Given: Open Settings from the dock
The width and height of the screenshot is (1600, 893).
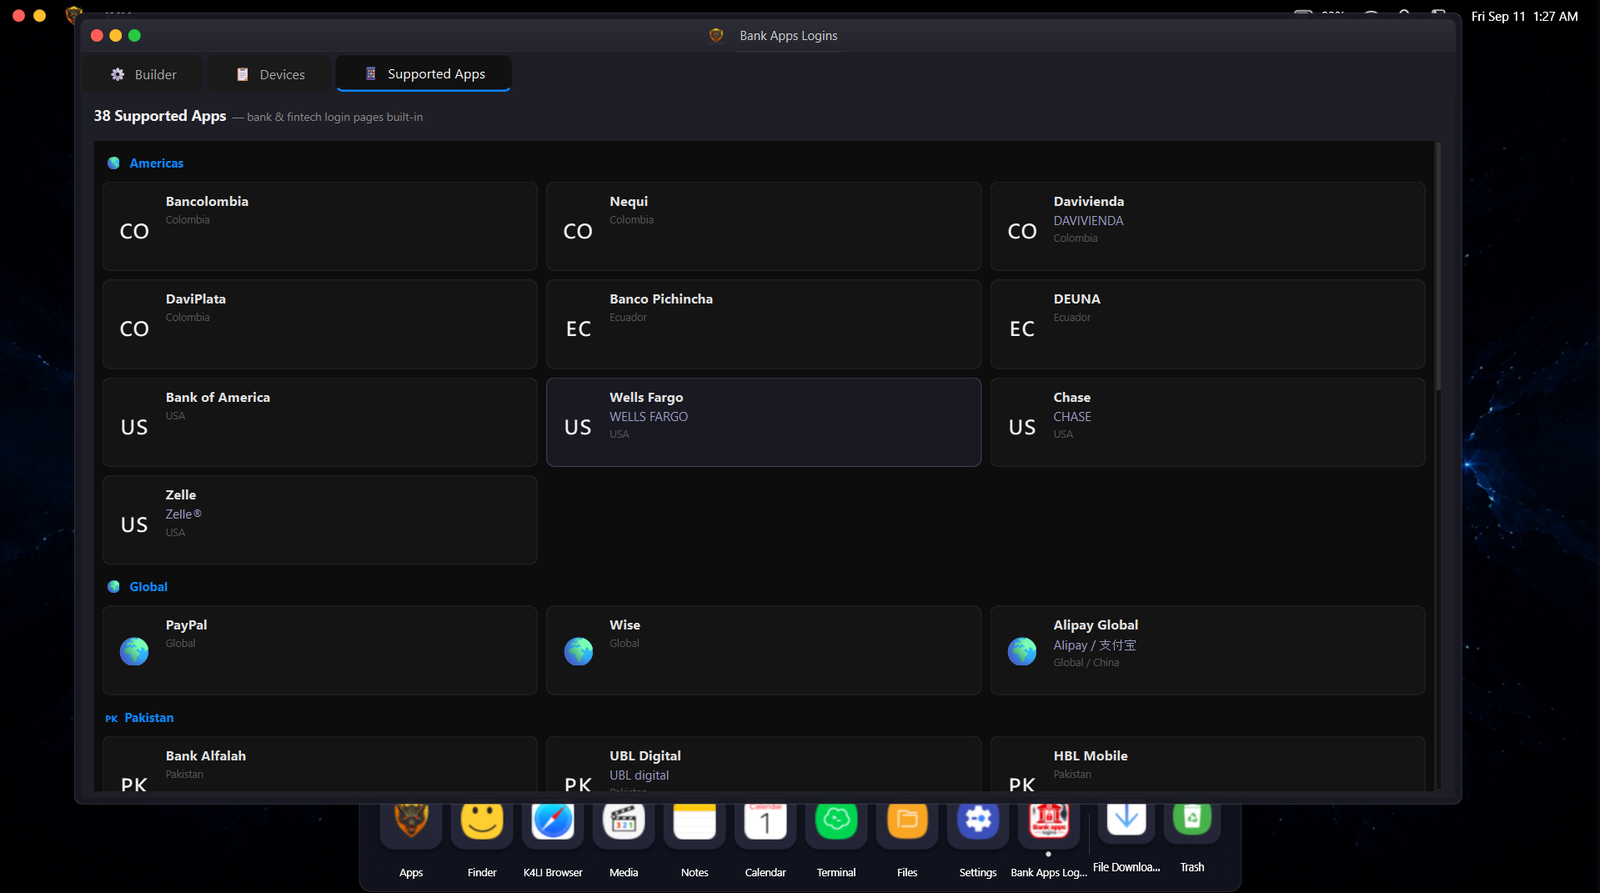Looking at the screenshot, I should 978,821.
